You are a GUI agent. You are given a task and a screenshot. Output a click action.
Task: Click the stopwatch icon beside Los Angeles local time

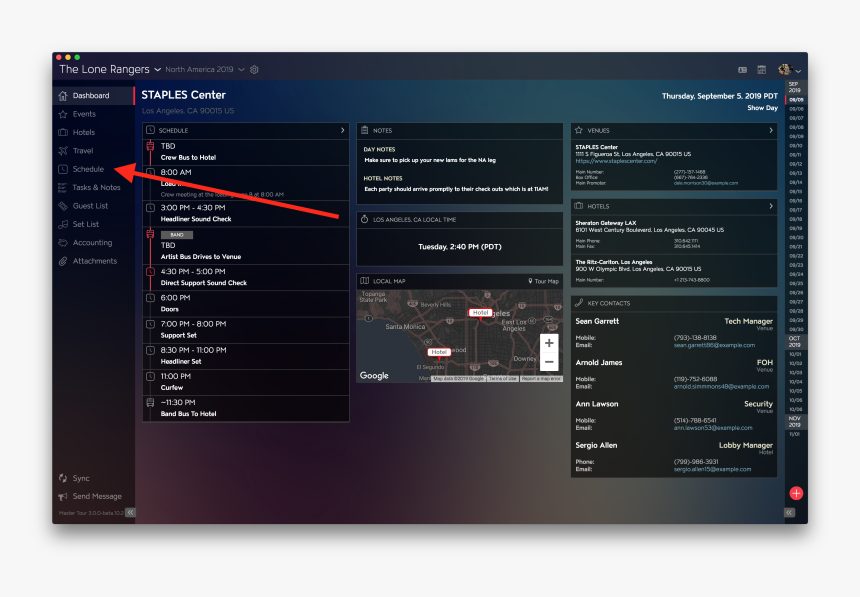(365, 219)
